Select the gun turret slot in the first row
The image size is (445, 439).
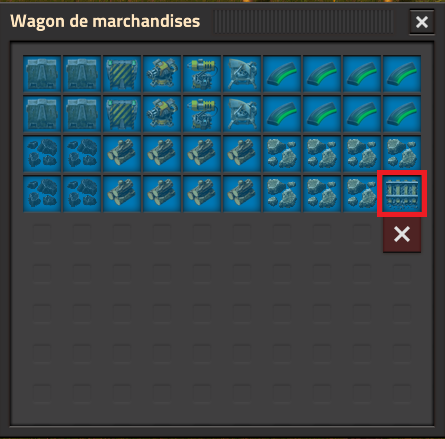click(x=162, y=73)
